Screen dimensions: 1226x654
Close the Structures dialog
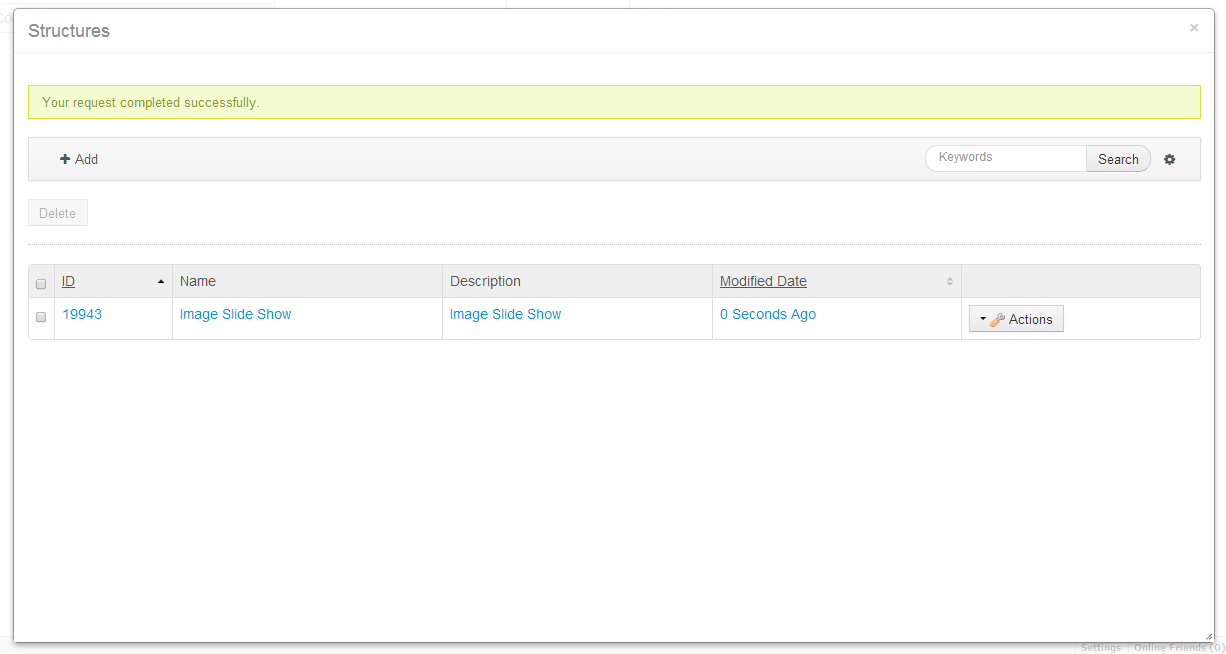tap(1194, 28)
